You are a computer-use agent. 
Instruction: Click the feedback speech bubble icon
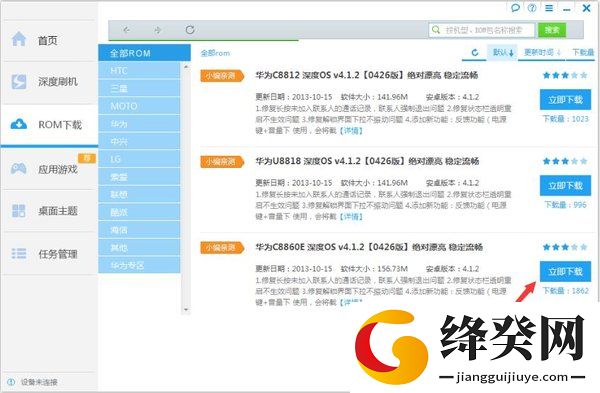(x=515, y=8)
